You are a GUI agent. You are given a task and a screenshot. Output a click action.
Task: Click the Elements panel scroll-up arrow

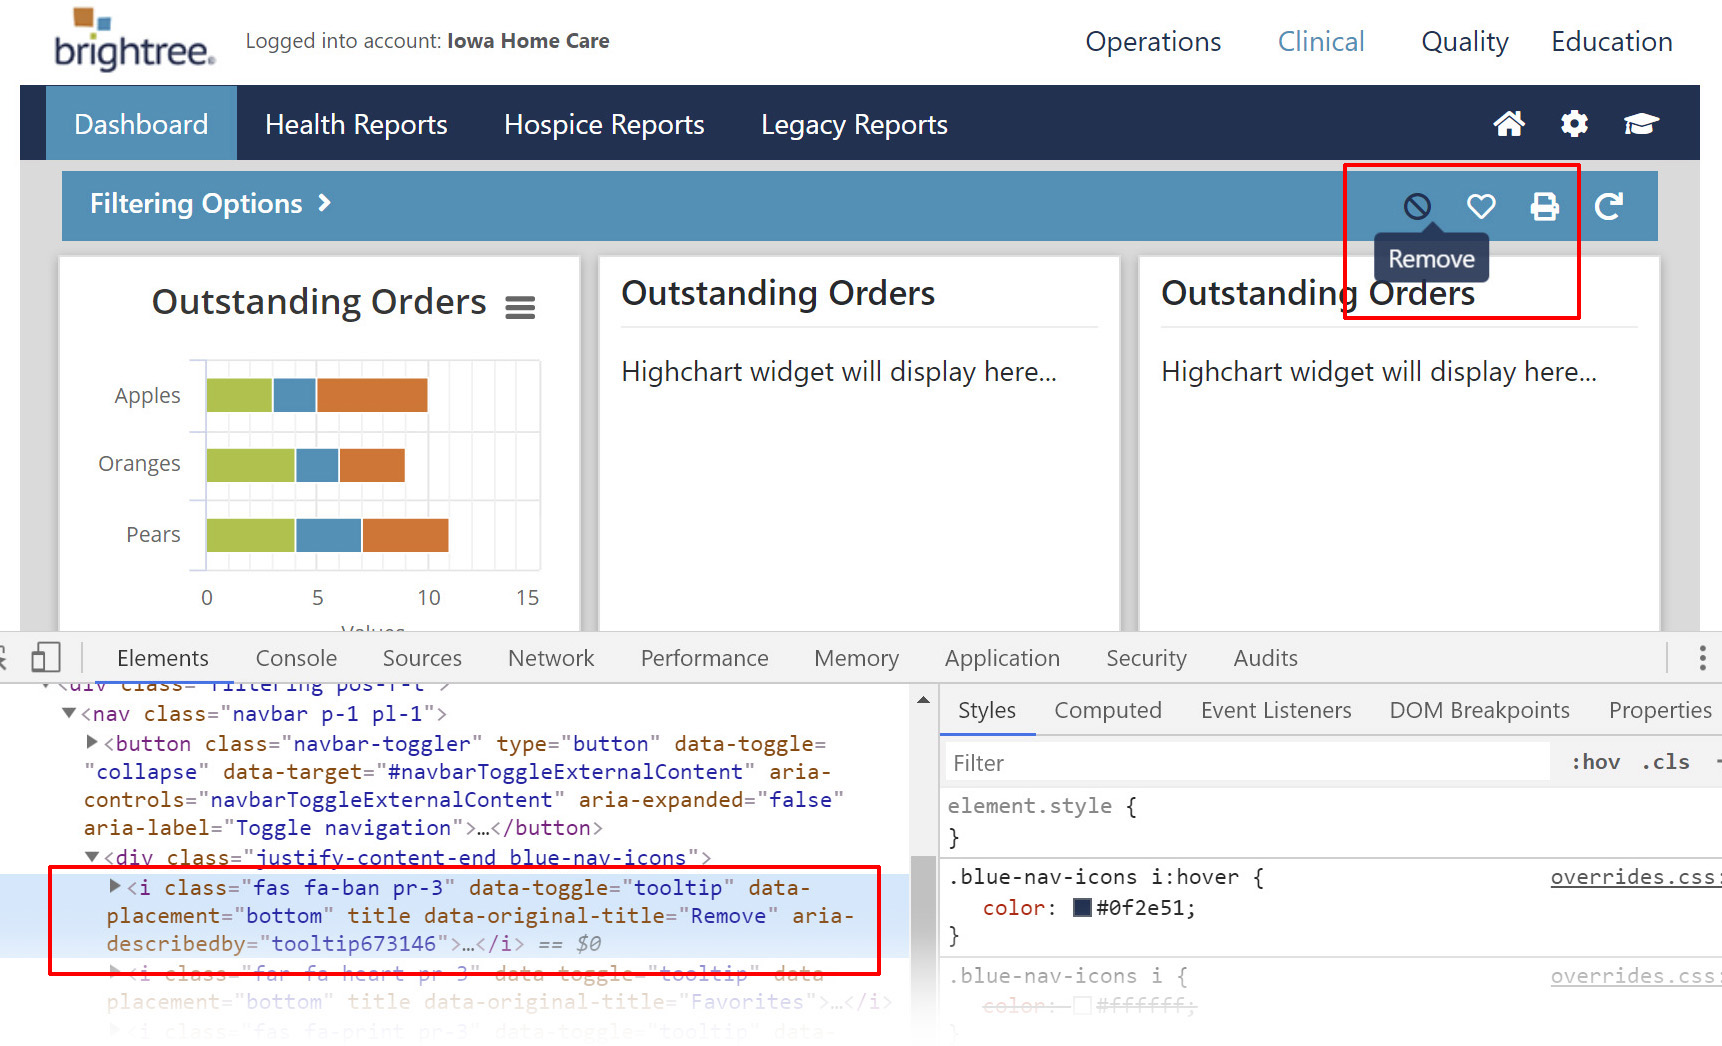923,699
